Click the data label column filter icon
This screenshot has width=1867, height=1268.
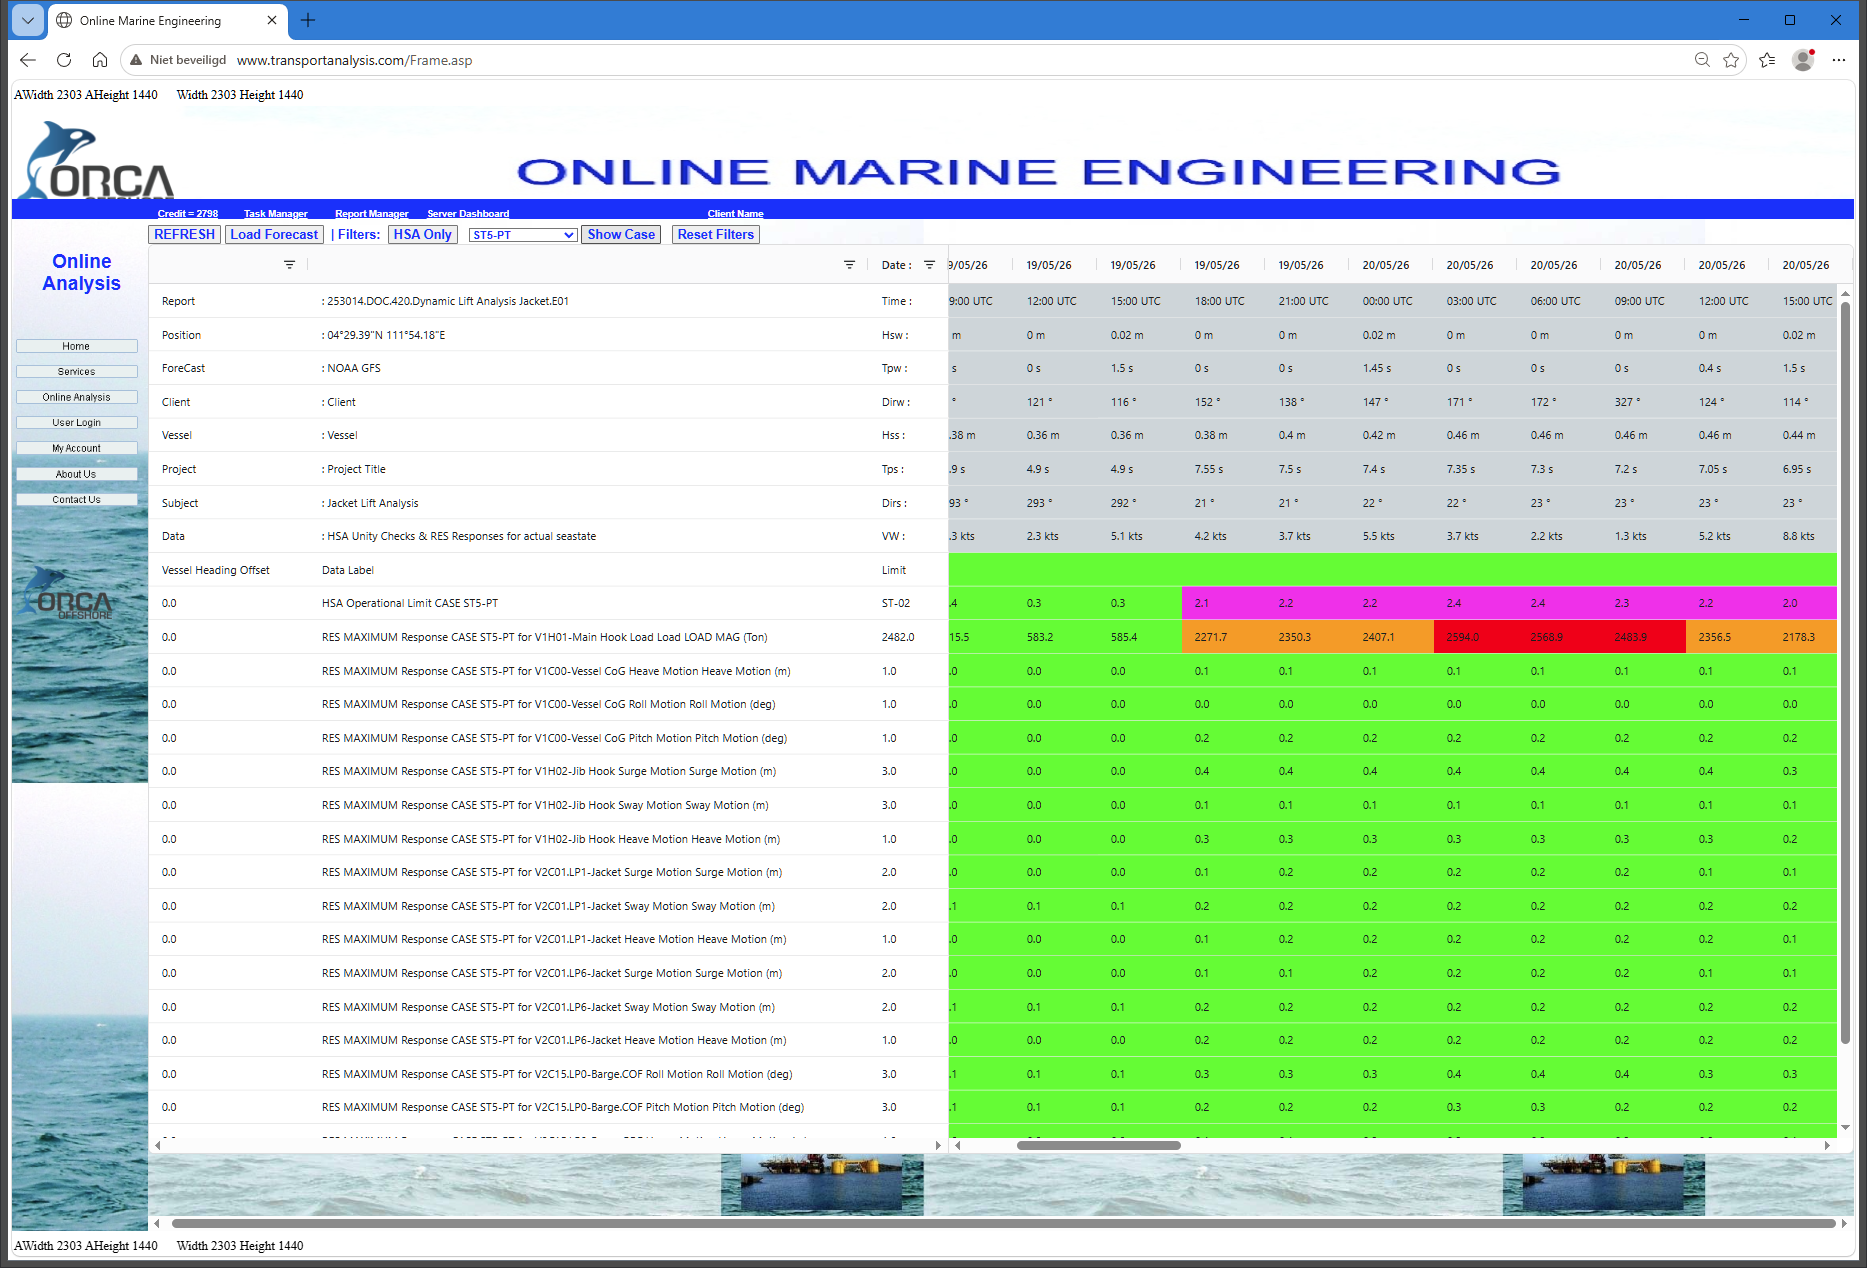[x=849, y=265]
